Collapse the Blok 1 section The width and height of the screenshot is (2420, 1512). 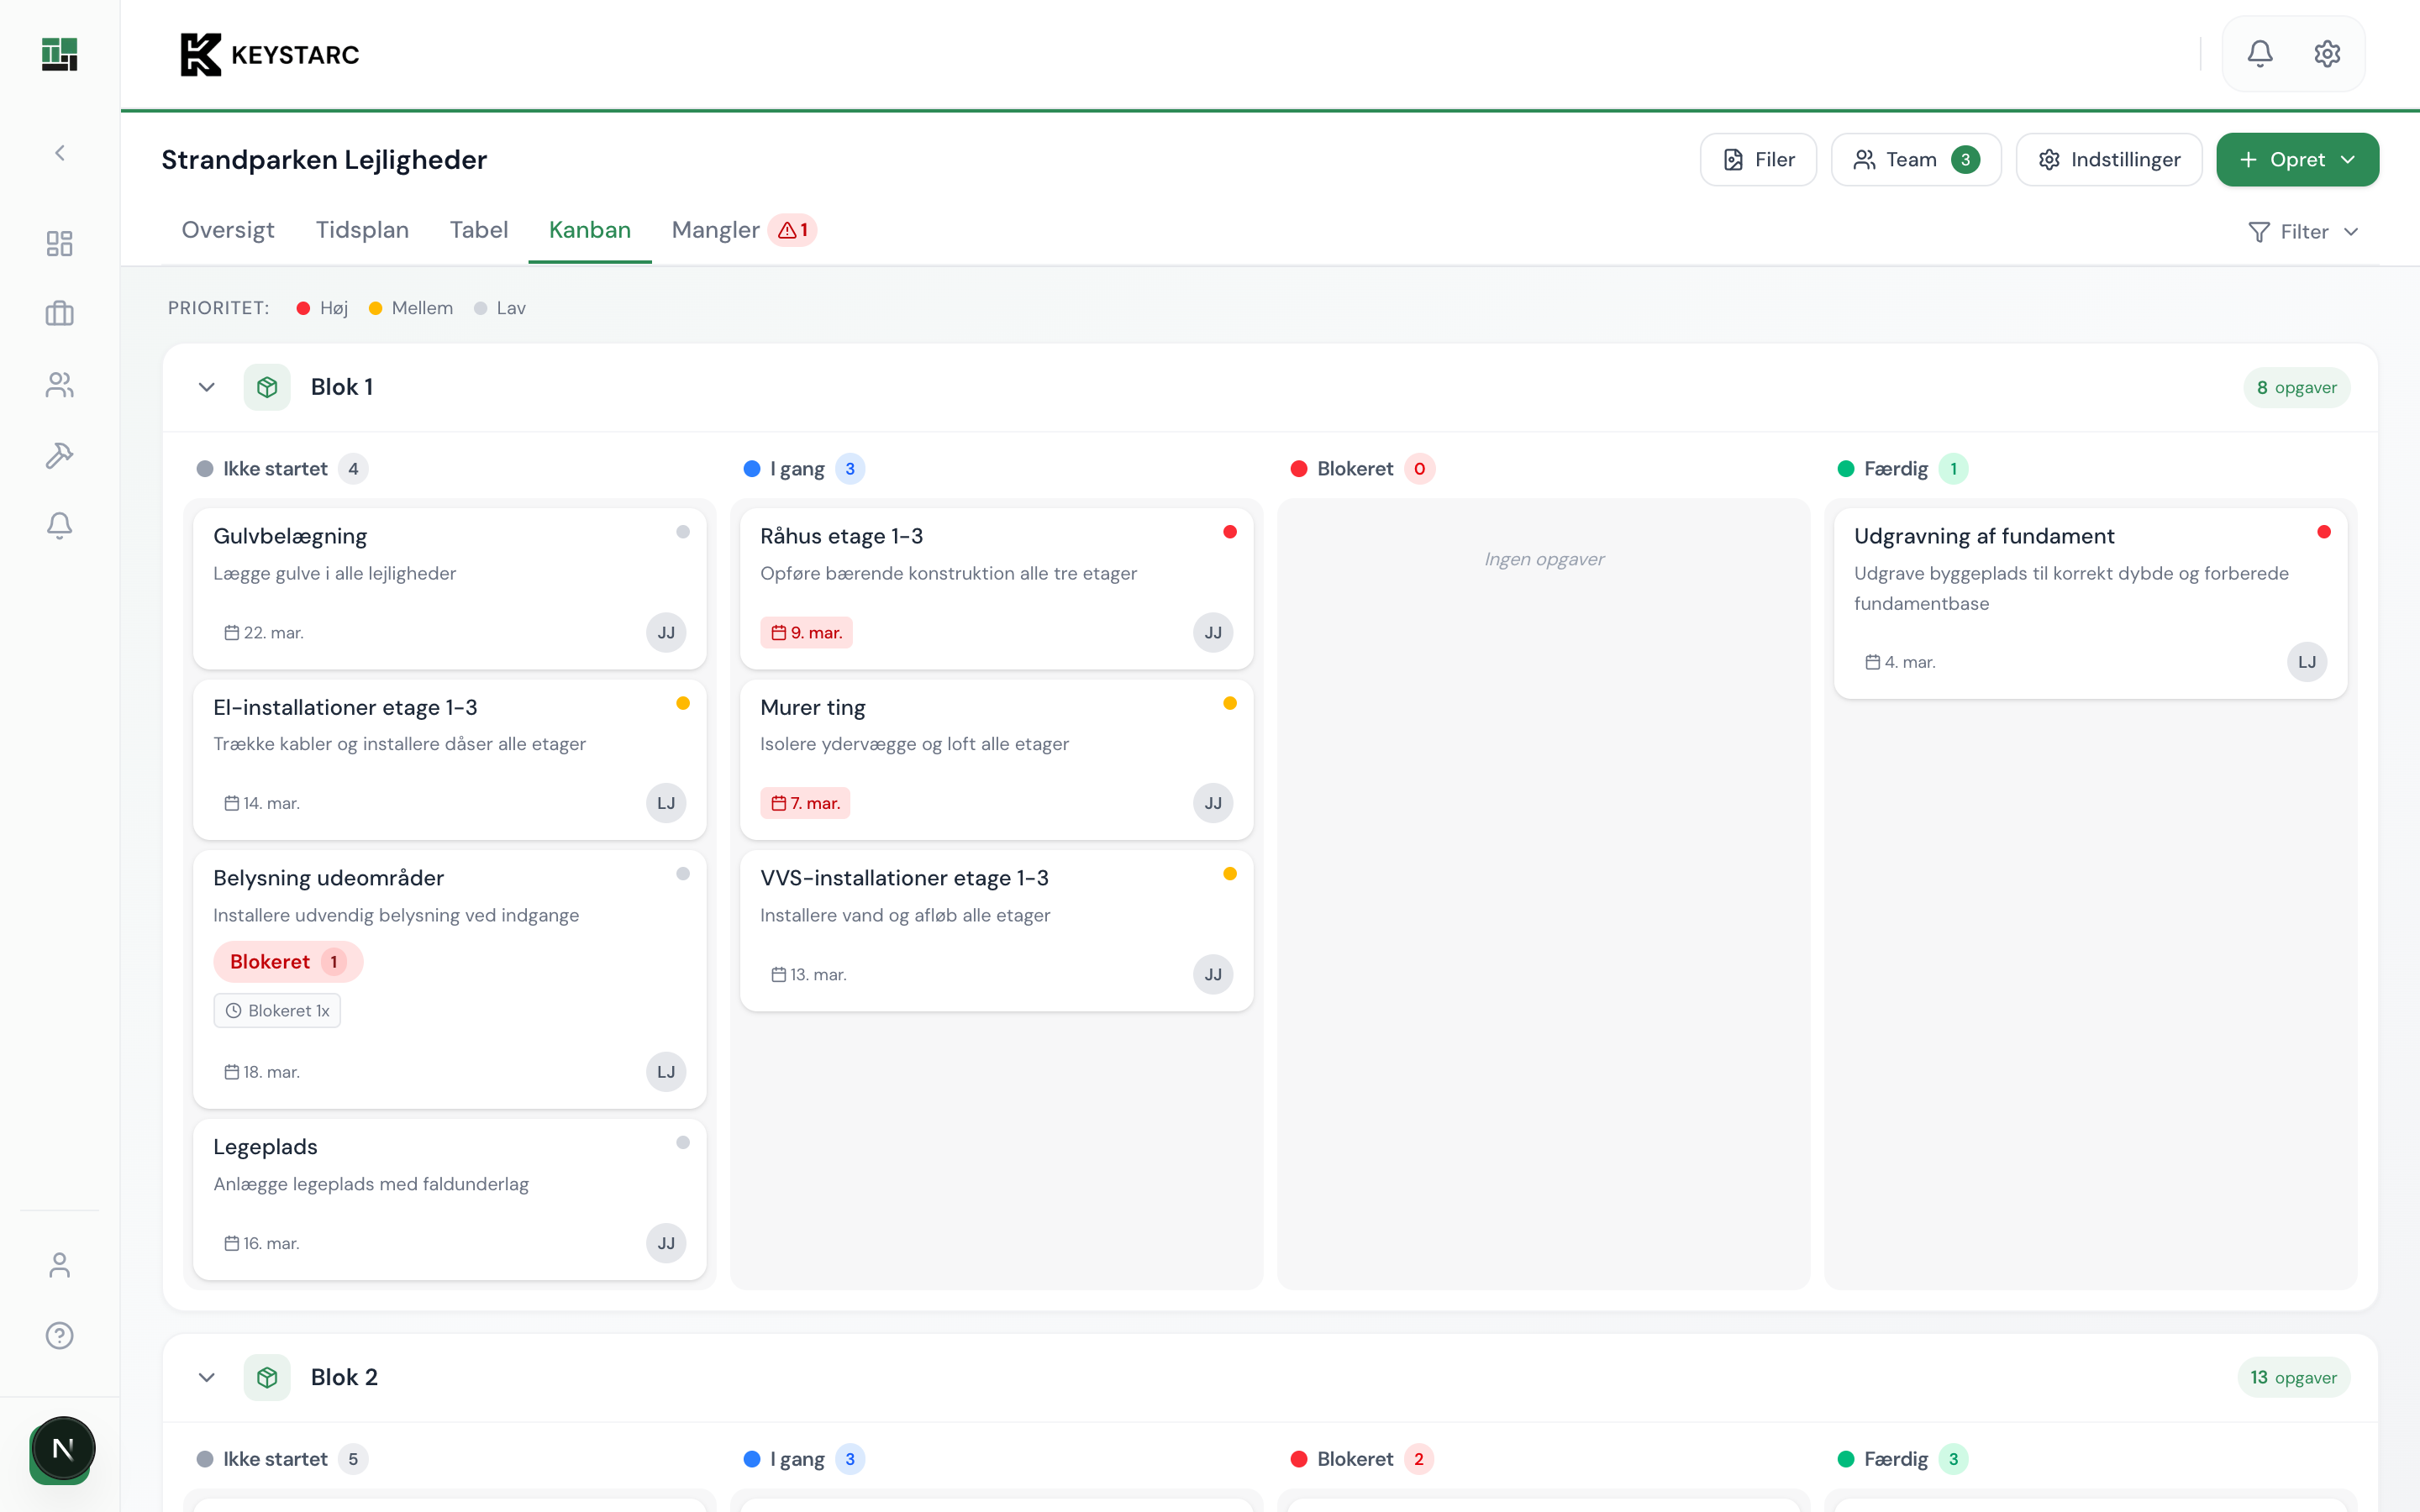(207, 387)
